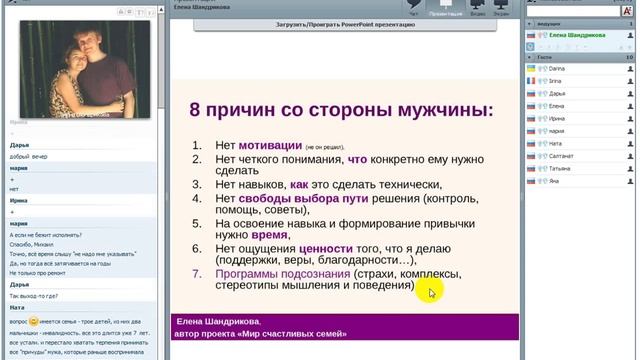Click the participant search input field
This screenshot has width=640, height=360.
pos(573,11)
